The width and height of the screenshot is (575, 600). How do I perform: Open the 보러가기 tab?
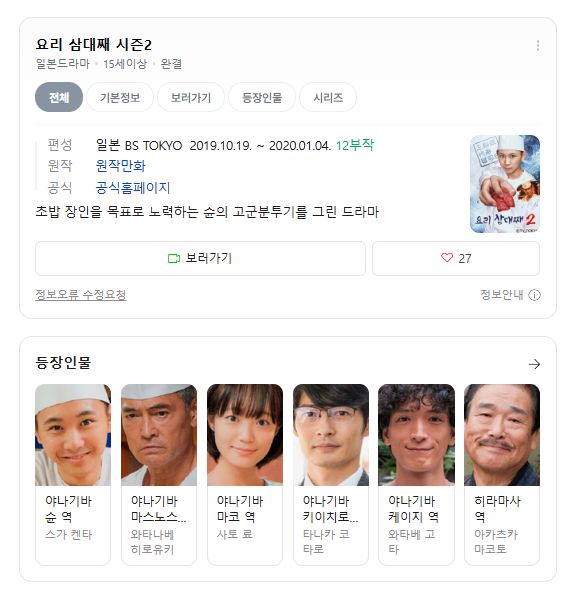pyautogui.click(x=191, y=98)
